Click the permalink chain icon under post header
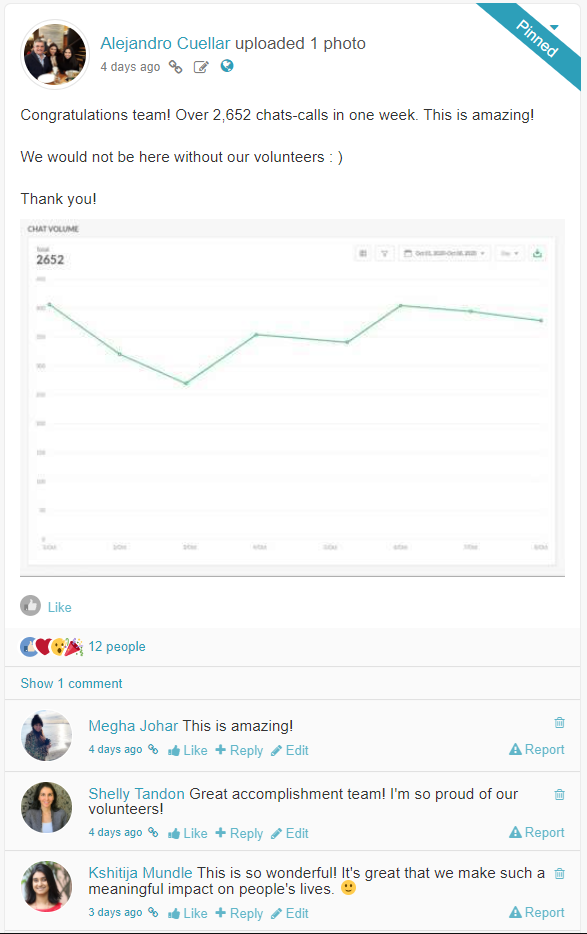This screenshot has height=934, width=587. tap(175, 67)
